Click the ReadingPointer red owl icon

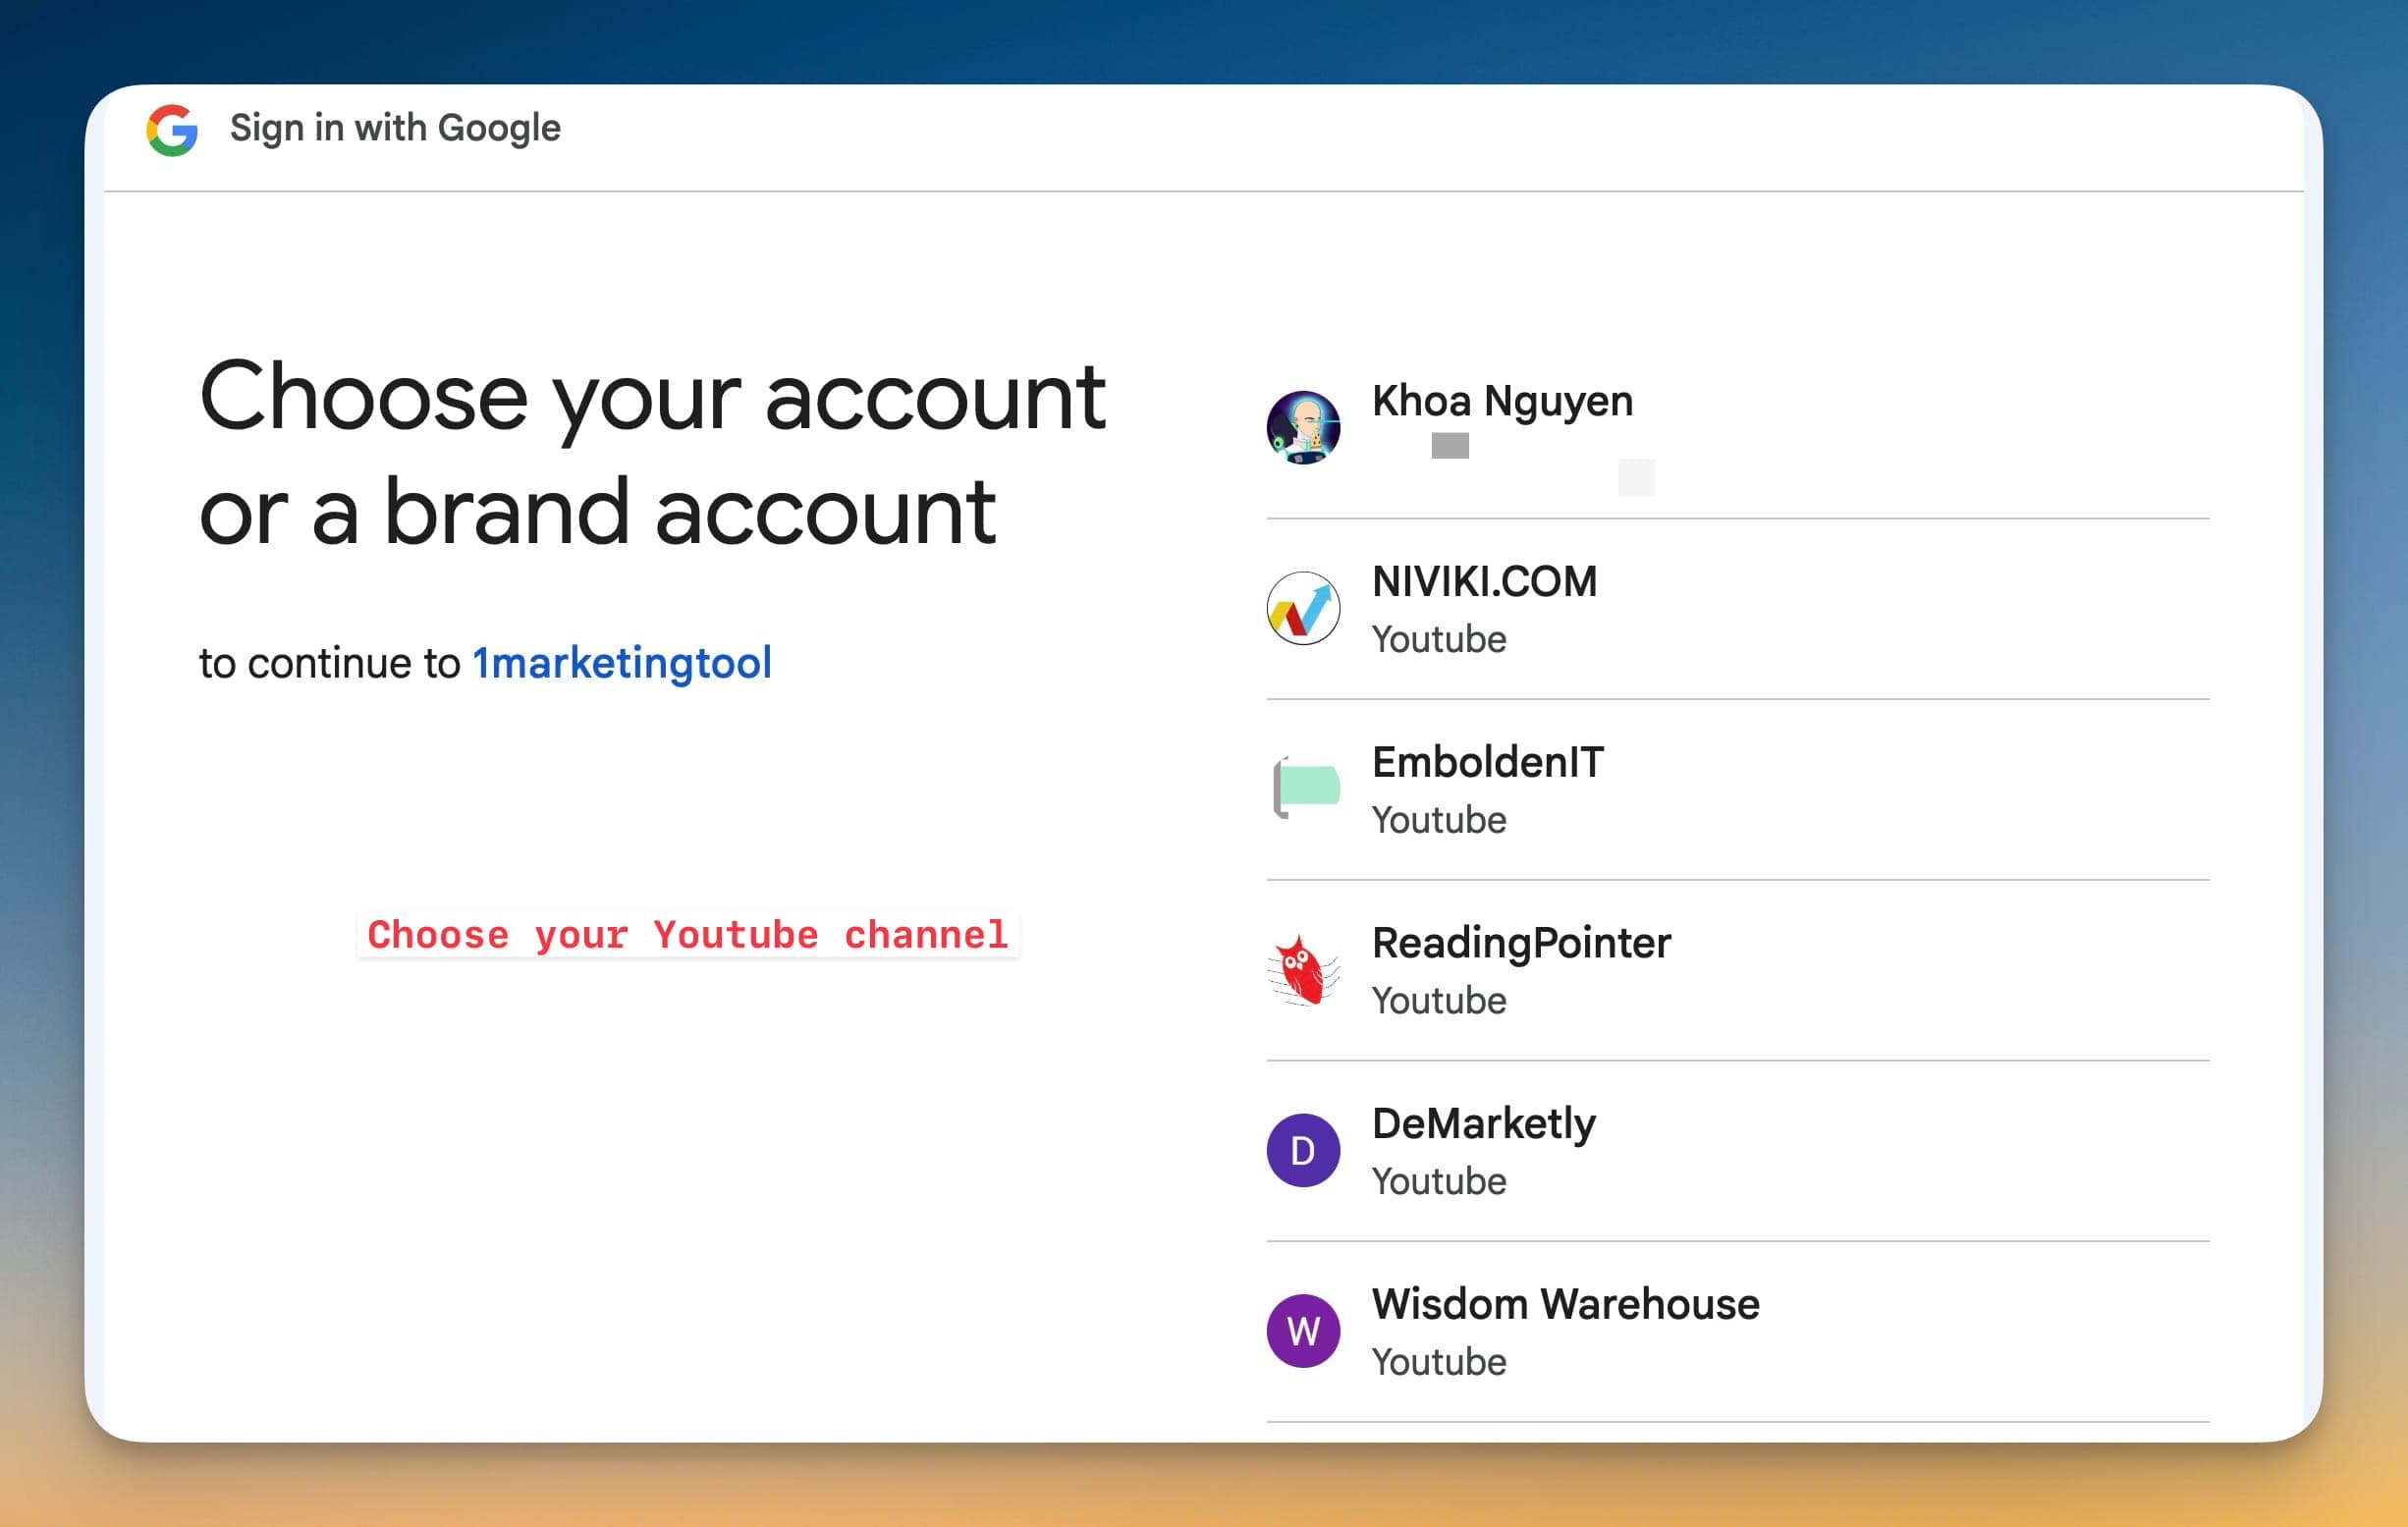[1303, 969]
